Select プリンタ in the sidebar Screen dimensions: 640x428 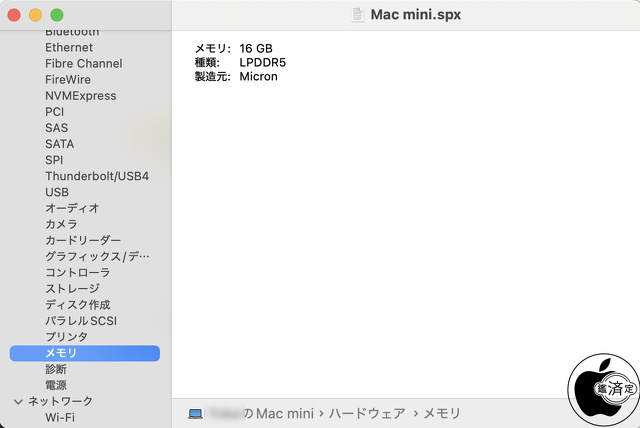67,337
